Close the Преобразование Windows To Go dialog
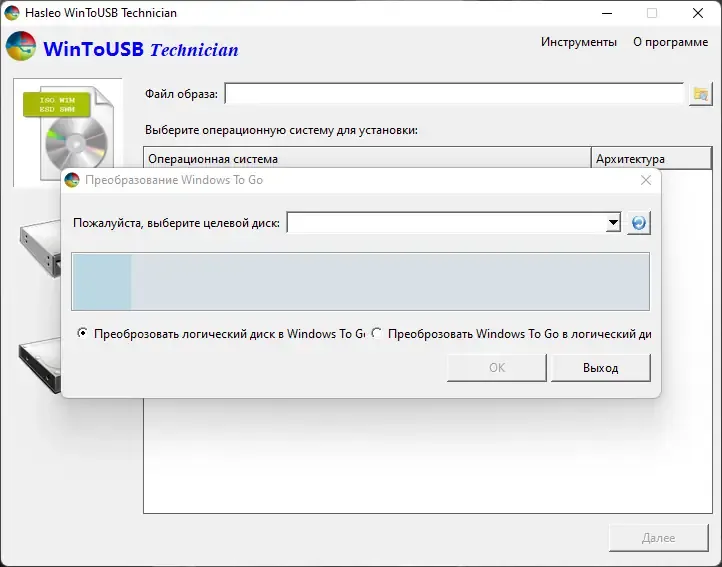Screen dimensions: 722x567 (646, 180)
